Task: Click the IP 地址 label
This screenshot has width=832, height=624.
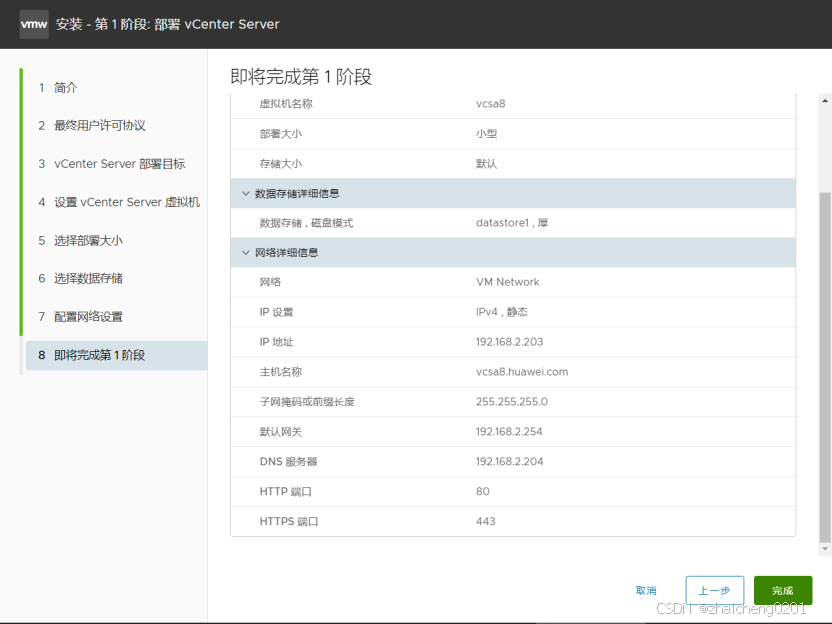Action: pos(276,342)
